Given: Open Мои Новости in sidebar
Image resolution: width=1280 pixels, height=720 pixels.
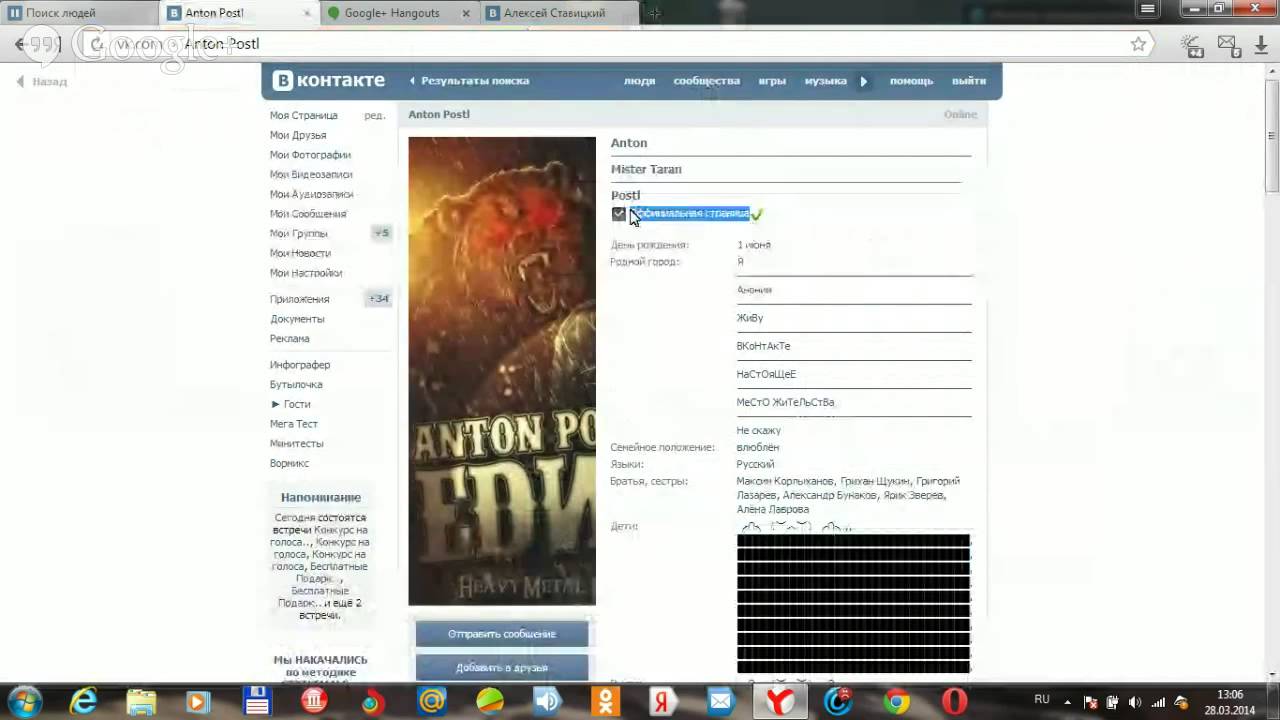Looking at the screenshot, I should click(x=300, y=253).
